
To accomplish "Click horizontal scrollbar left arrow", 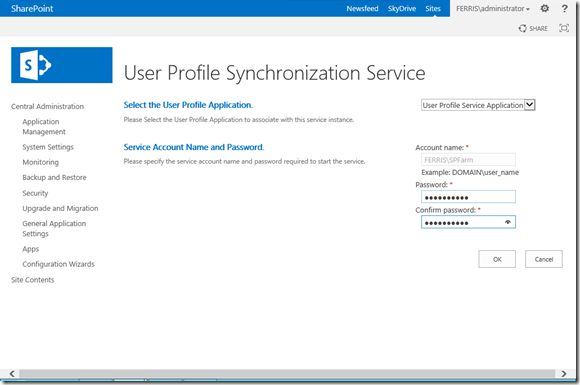I will [x=12, y=374].
